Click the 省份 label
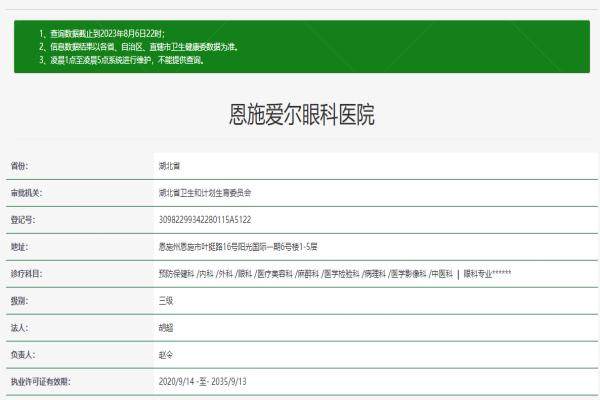The image size is (600, 400). point(19,166)
